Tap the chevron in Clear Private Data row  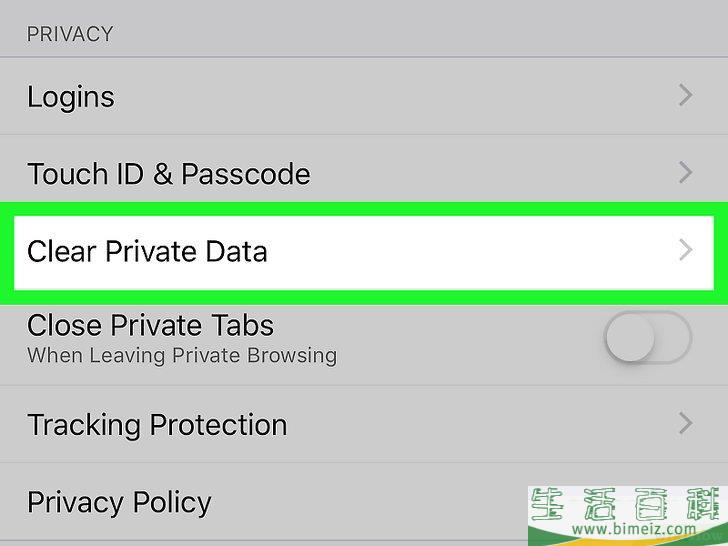686,250
